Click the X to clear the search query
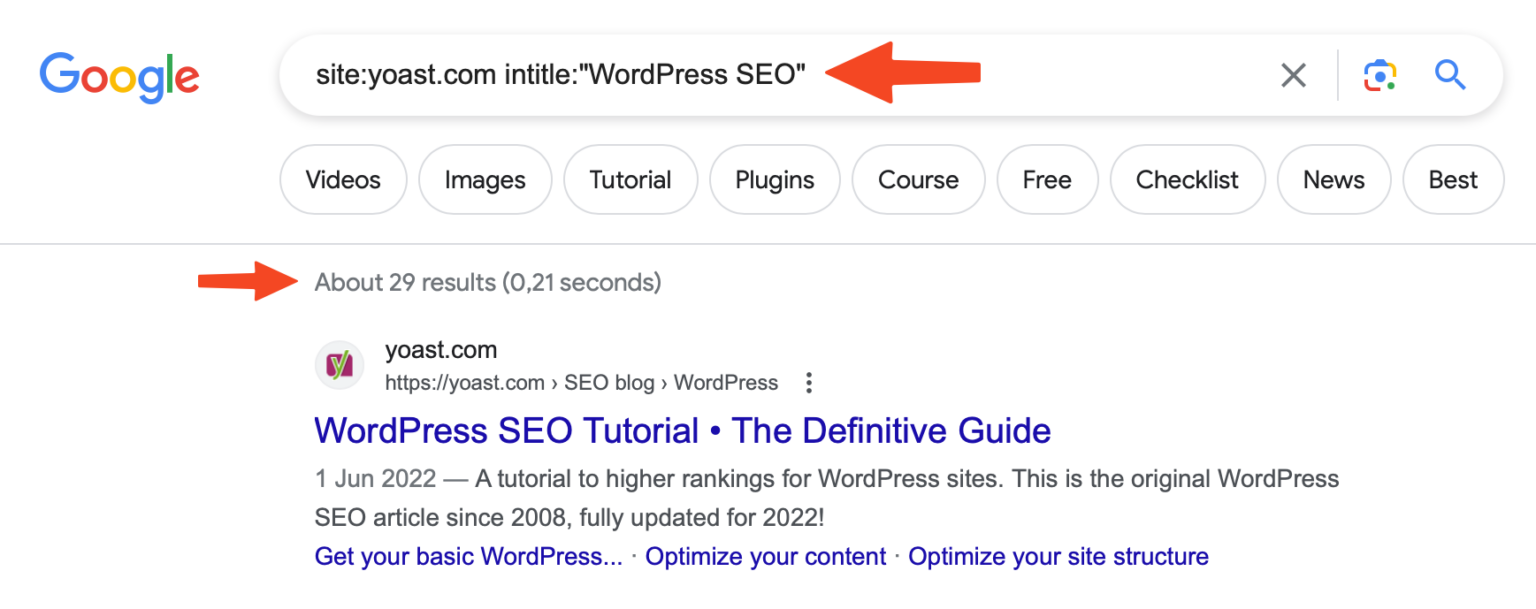Screen dimensions: 1536x609 [1293, 75]
